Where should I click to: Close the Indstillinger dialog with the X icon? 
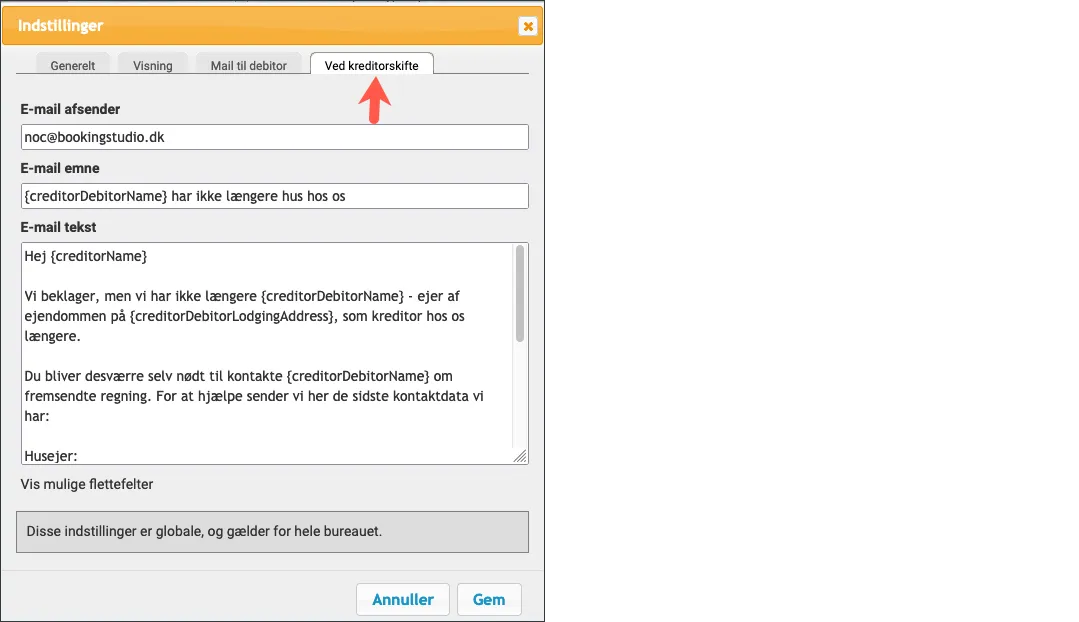tap(527, 26)
